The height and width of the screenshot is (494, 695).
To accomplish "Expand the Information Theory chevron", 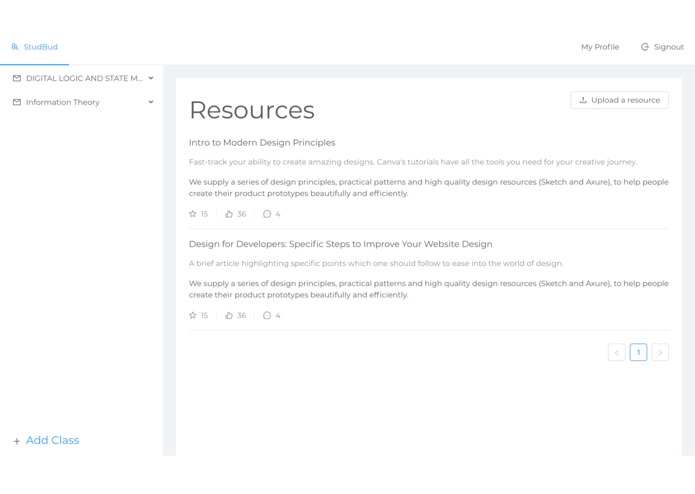I will (x=151, y=102).
